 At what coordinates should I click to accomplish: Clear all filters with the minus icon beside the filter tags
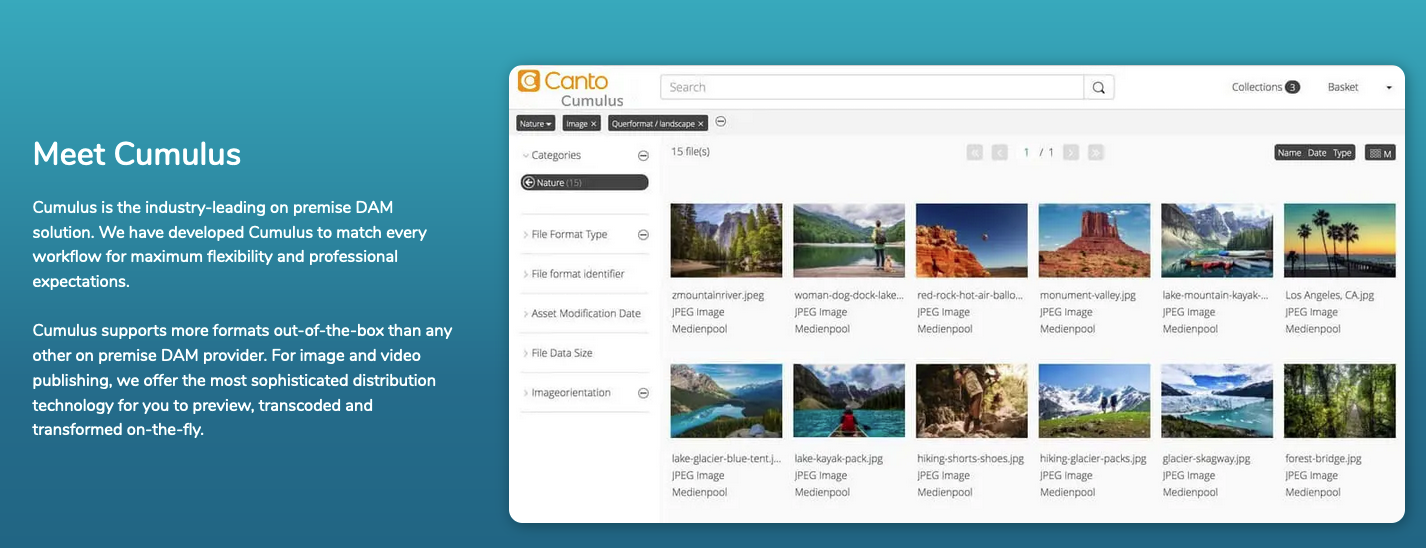click(x=721, y=122)
